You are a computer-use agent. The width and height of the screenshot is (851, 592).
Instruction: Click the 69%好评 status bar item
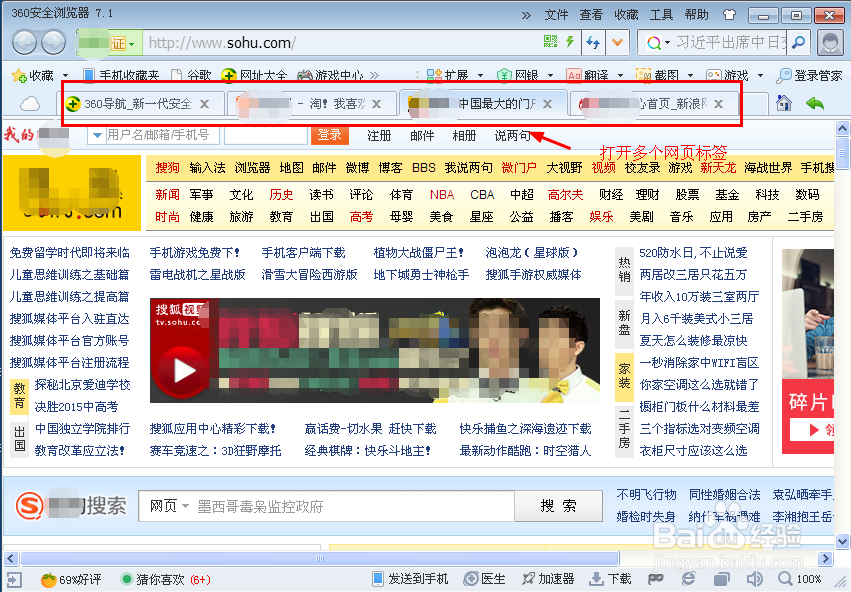[71, 580]
